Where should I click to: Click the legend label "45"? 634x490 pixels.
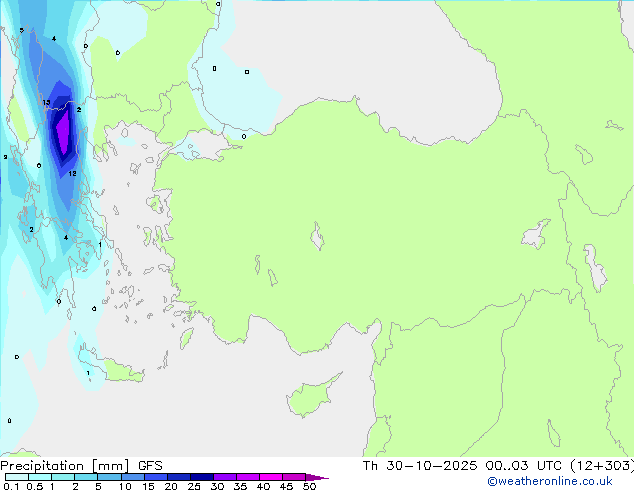point(286,486)
